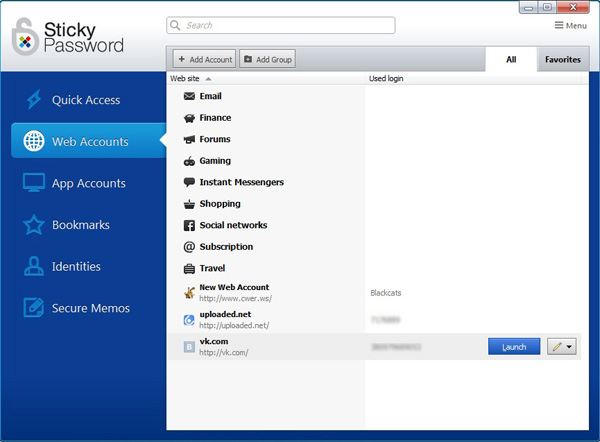Click the Add Account button
The image size is (600, 442).
tap(205, 59)
